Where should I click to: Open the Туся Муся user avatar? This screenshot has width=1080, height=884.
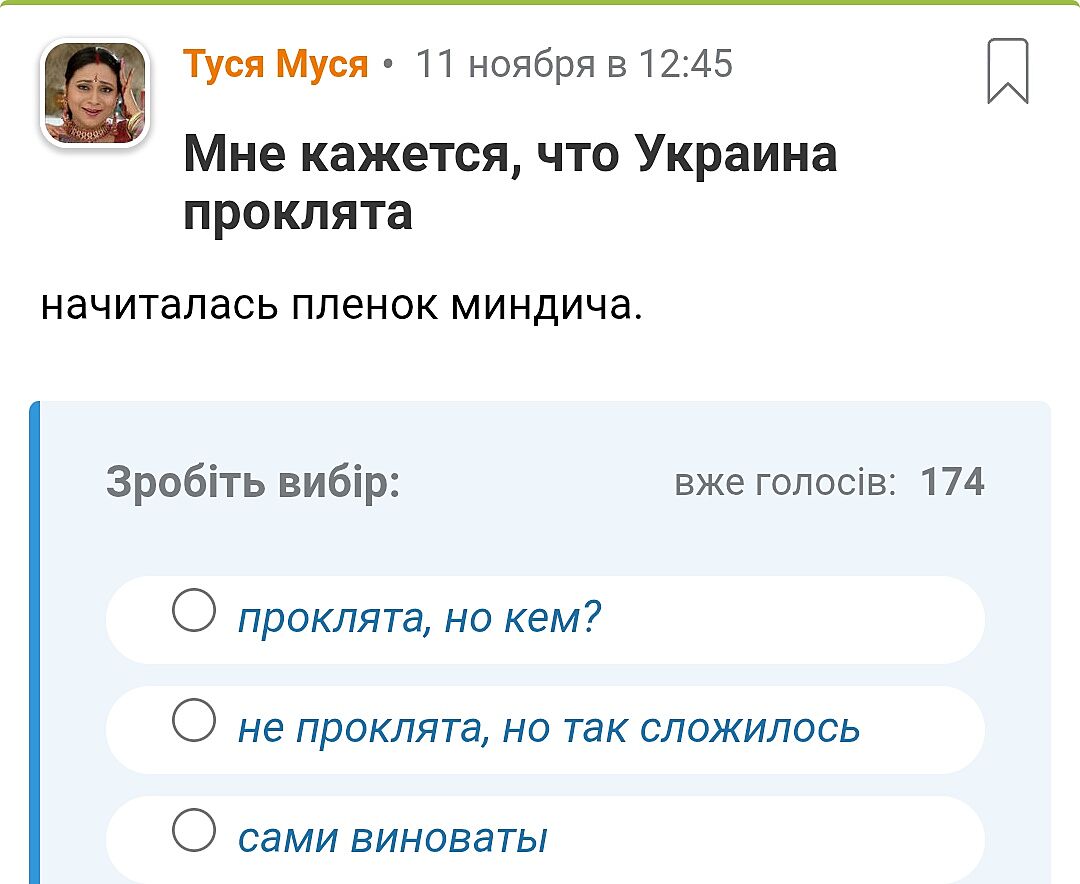[94, 92]
